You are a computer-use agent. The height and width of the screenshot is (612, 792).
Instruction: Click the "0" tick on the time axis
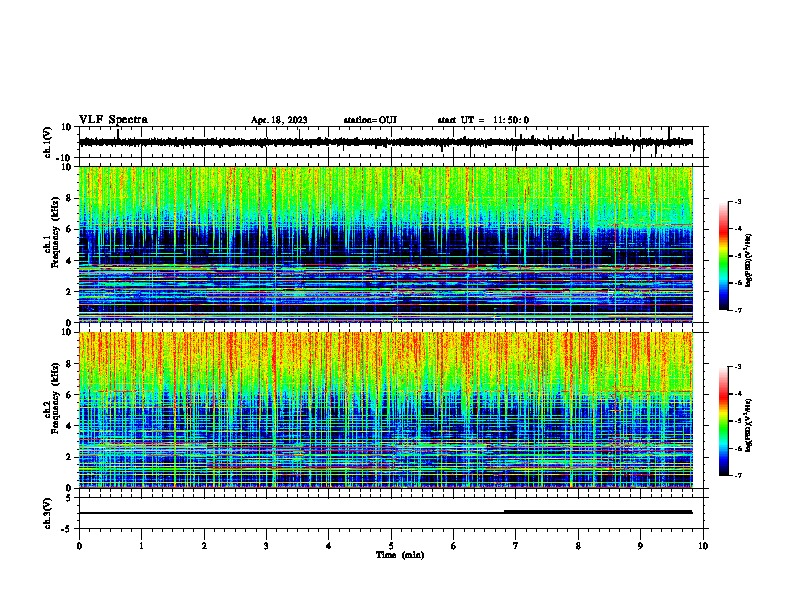pyautogui.click(x=79, y=546)
